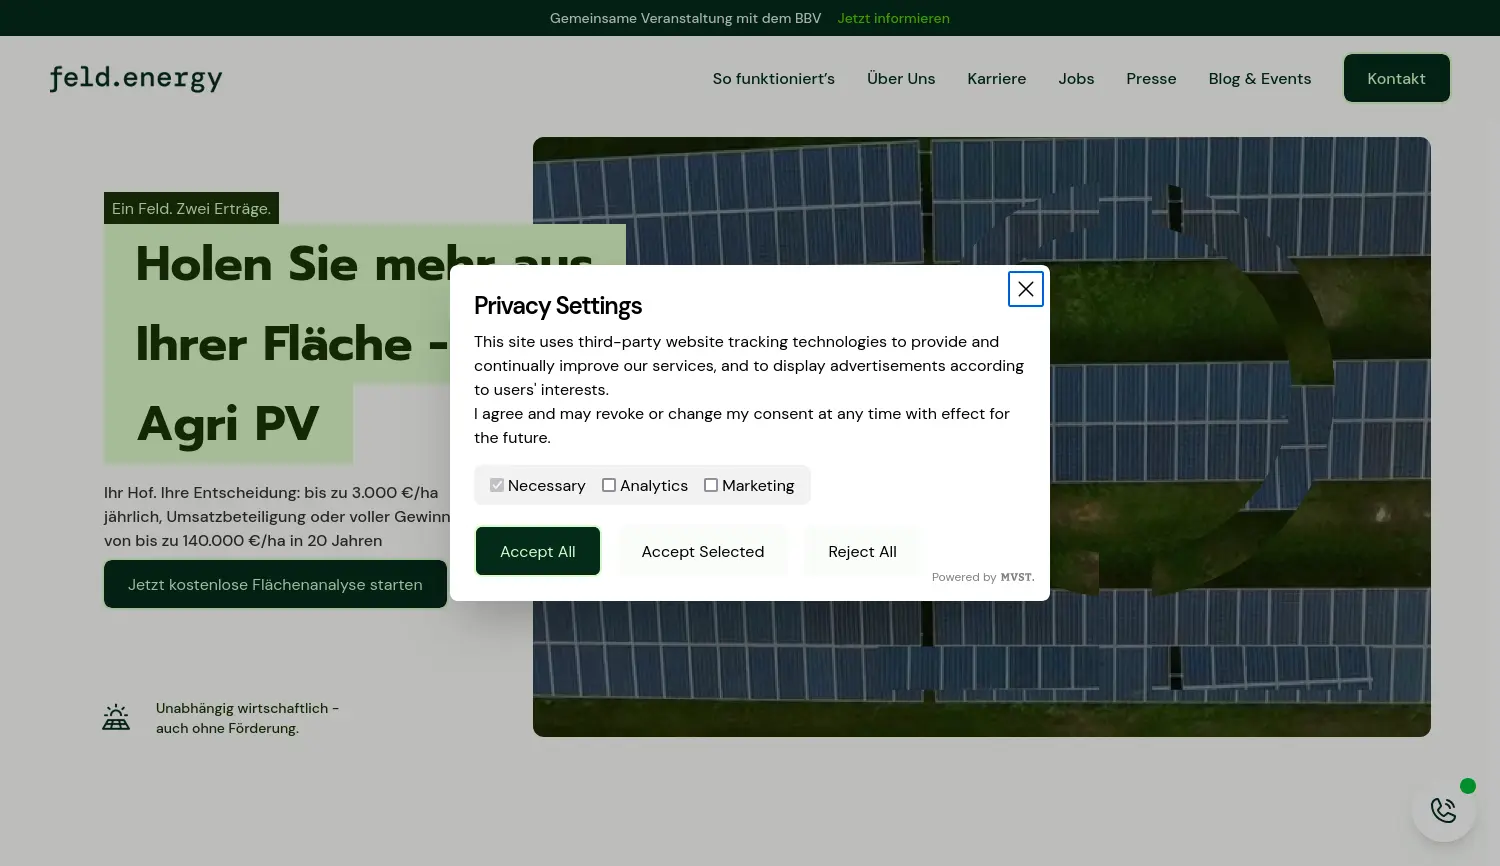Click the solar panel sun icon
This screenshot has height=866, width=1500.
(116, 717)
